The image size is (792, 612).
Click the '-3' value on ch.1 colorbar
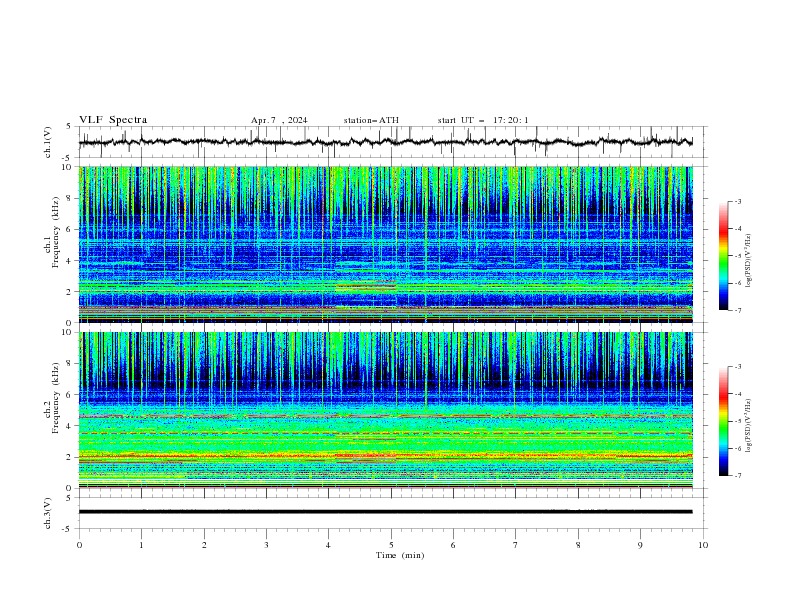point(737,201)
